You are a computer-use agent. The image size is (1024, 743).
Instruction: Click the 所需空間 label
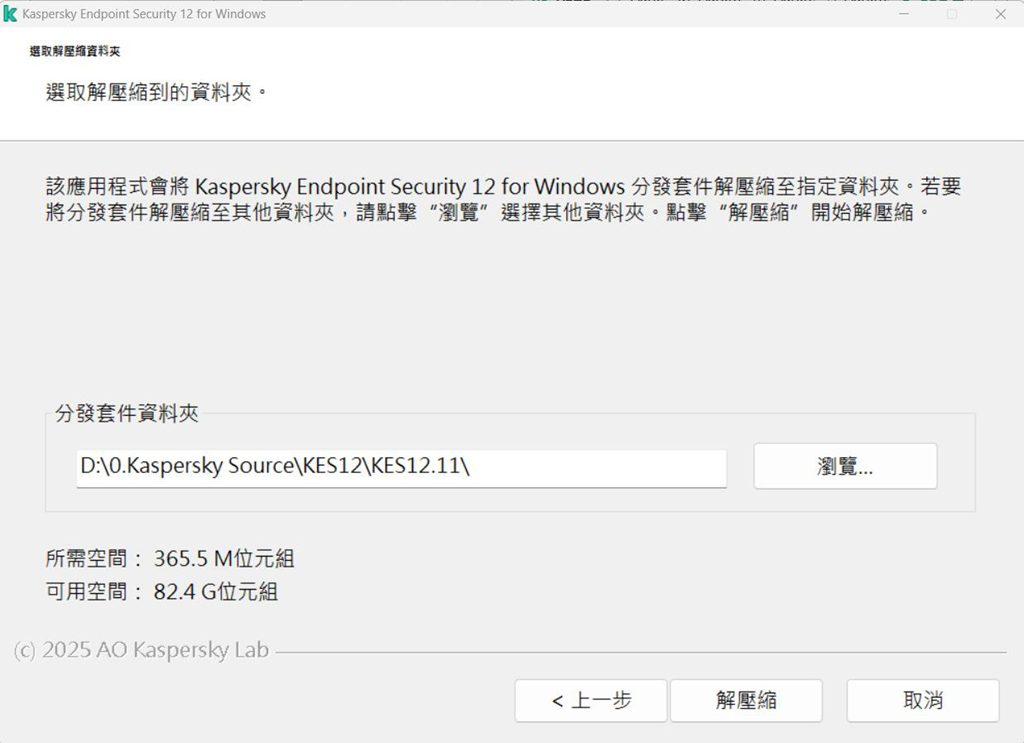point(94,558)
